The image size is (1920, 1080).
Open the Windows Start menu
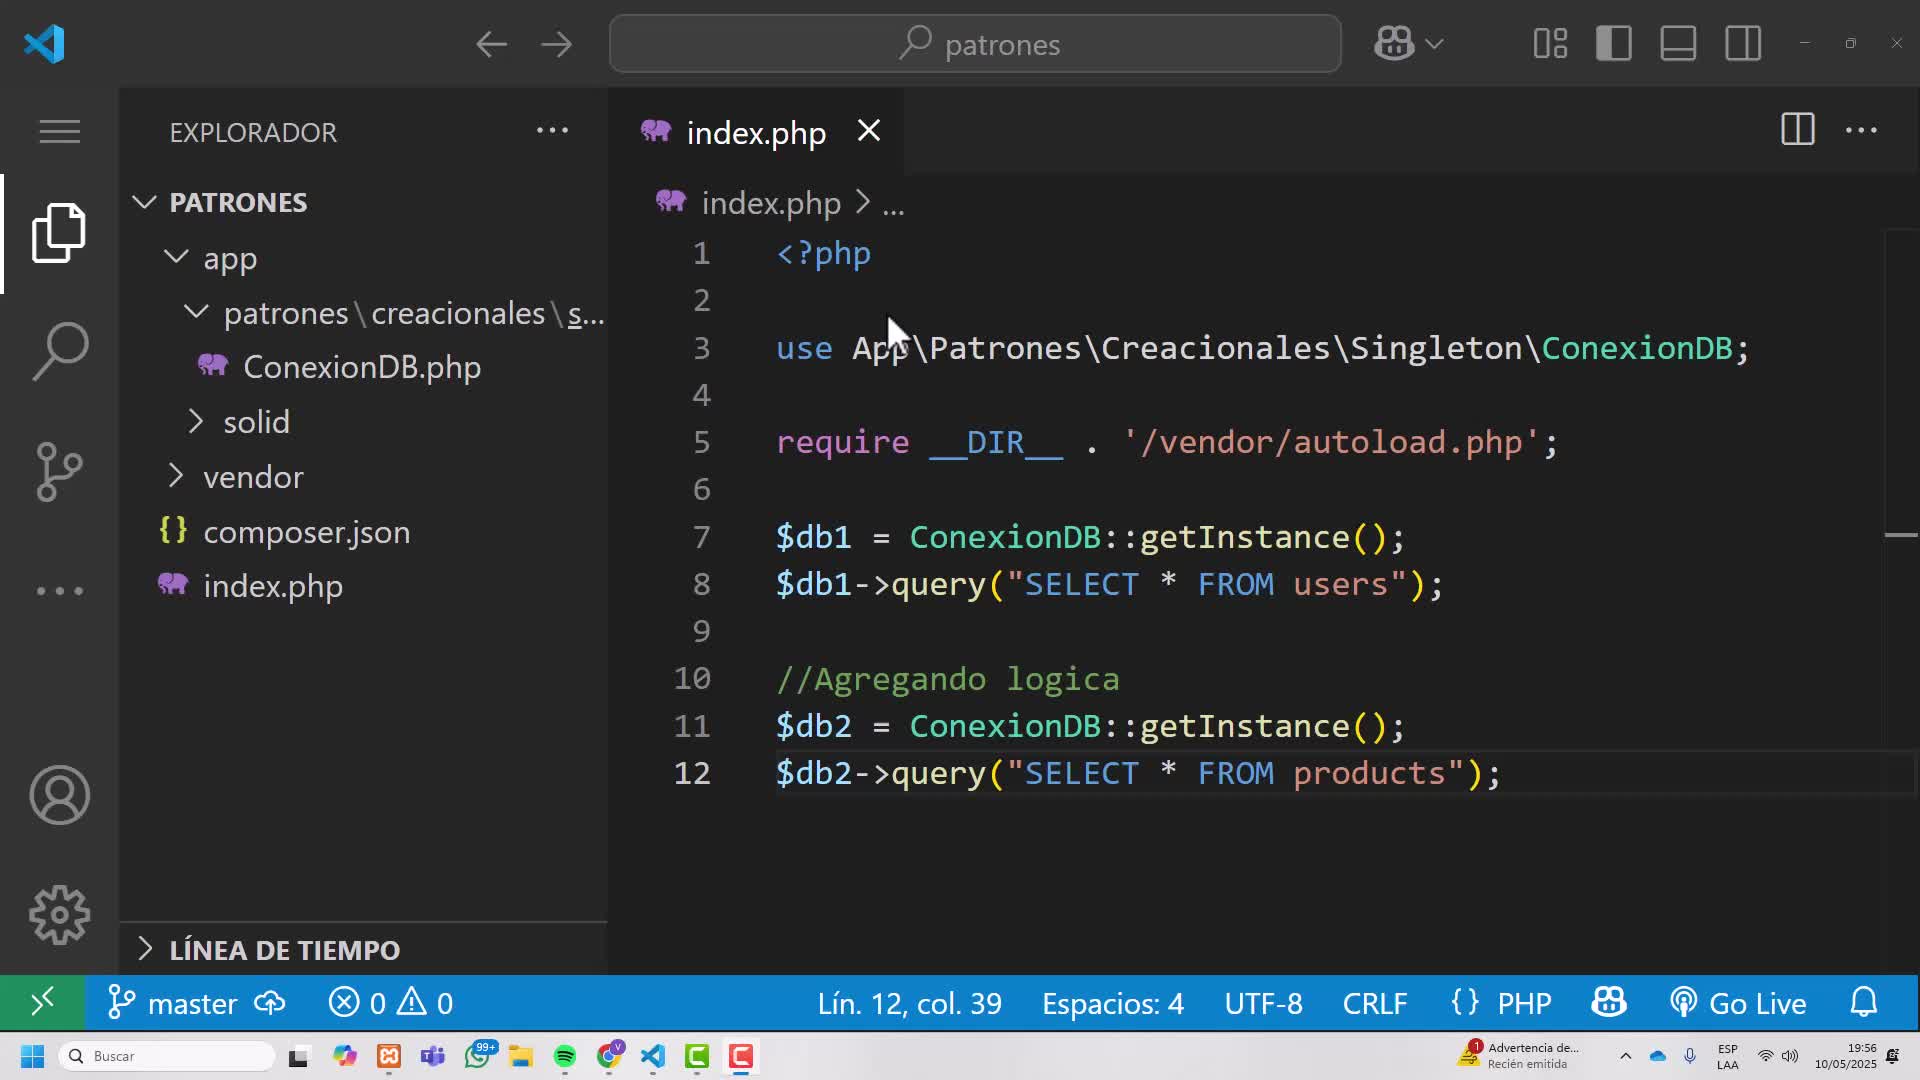coord(32,1056)
